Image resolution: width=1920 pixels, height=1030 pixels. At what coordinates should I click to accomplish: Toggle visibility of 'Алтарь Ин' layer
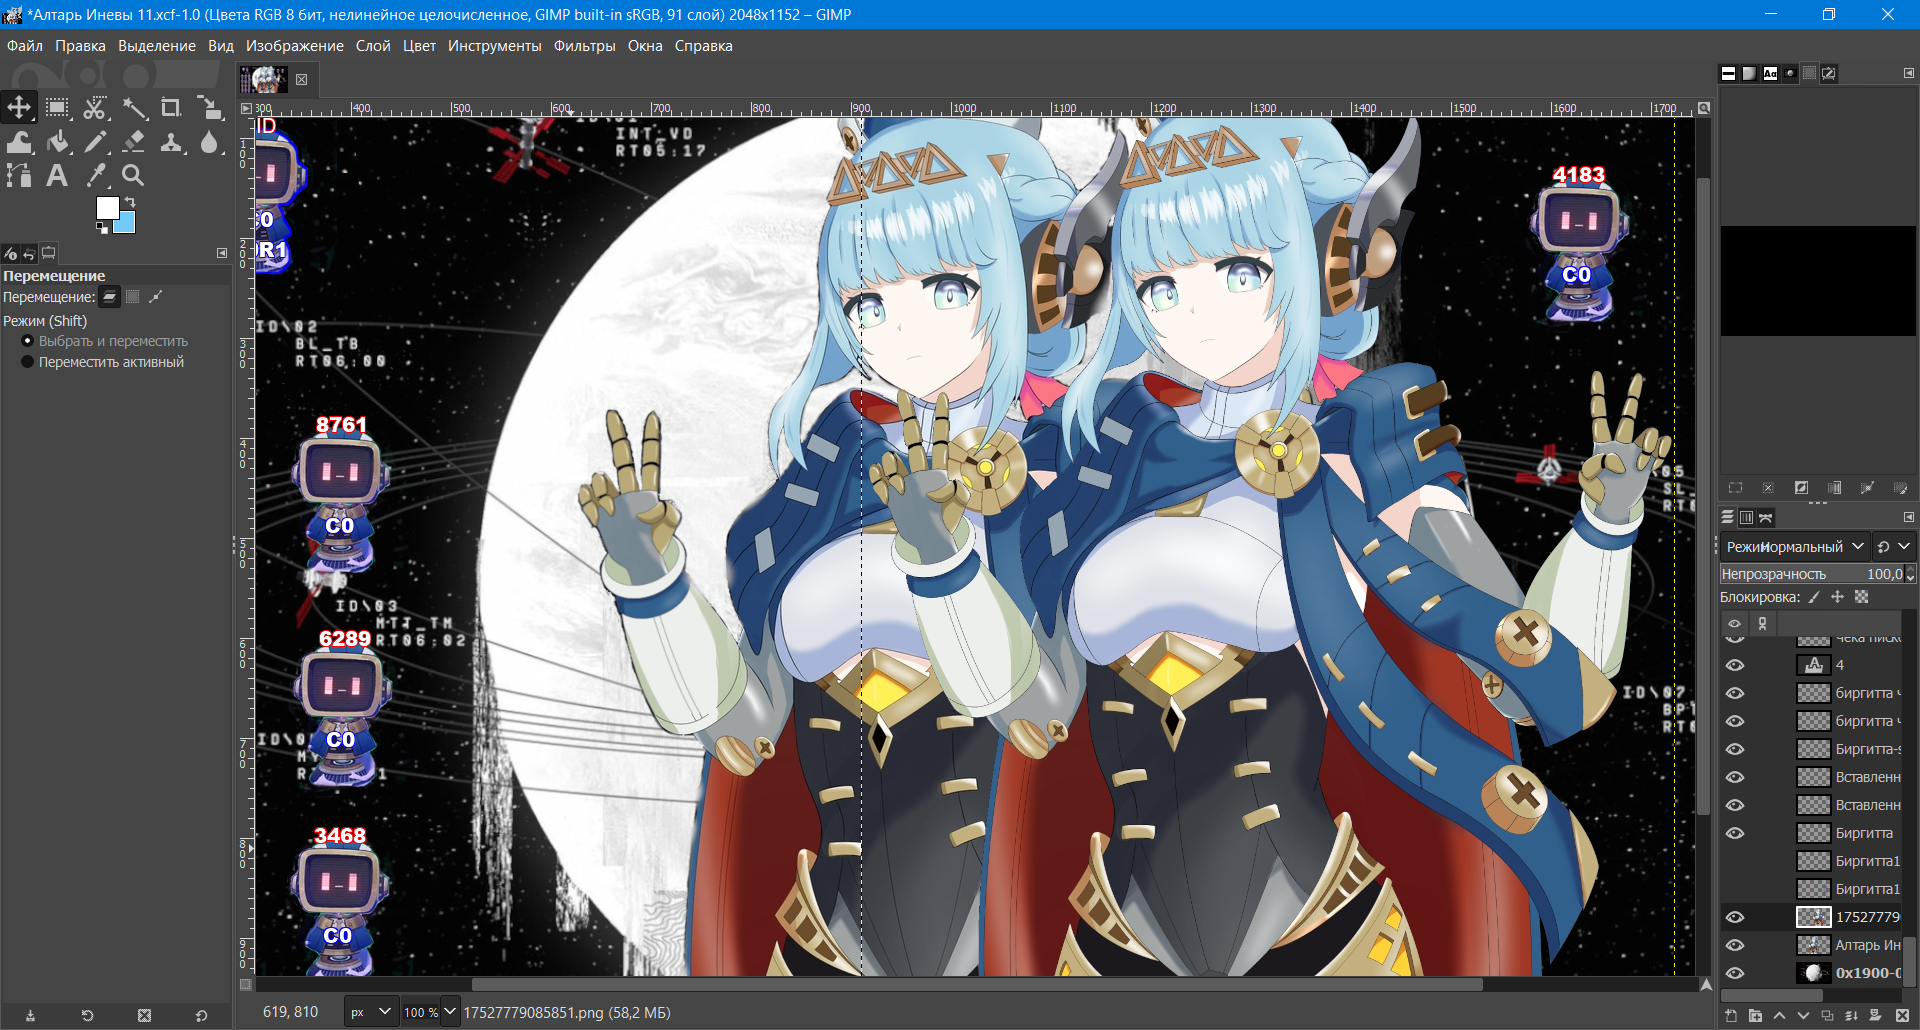(x=1735, y=945)
